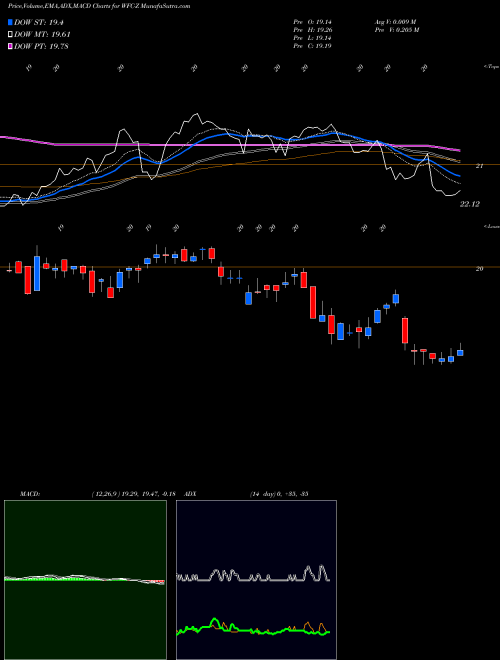This screenshot has width=500, height=660.
Task: Click the '<-Tops' marker label
Action: [491, 67]
